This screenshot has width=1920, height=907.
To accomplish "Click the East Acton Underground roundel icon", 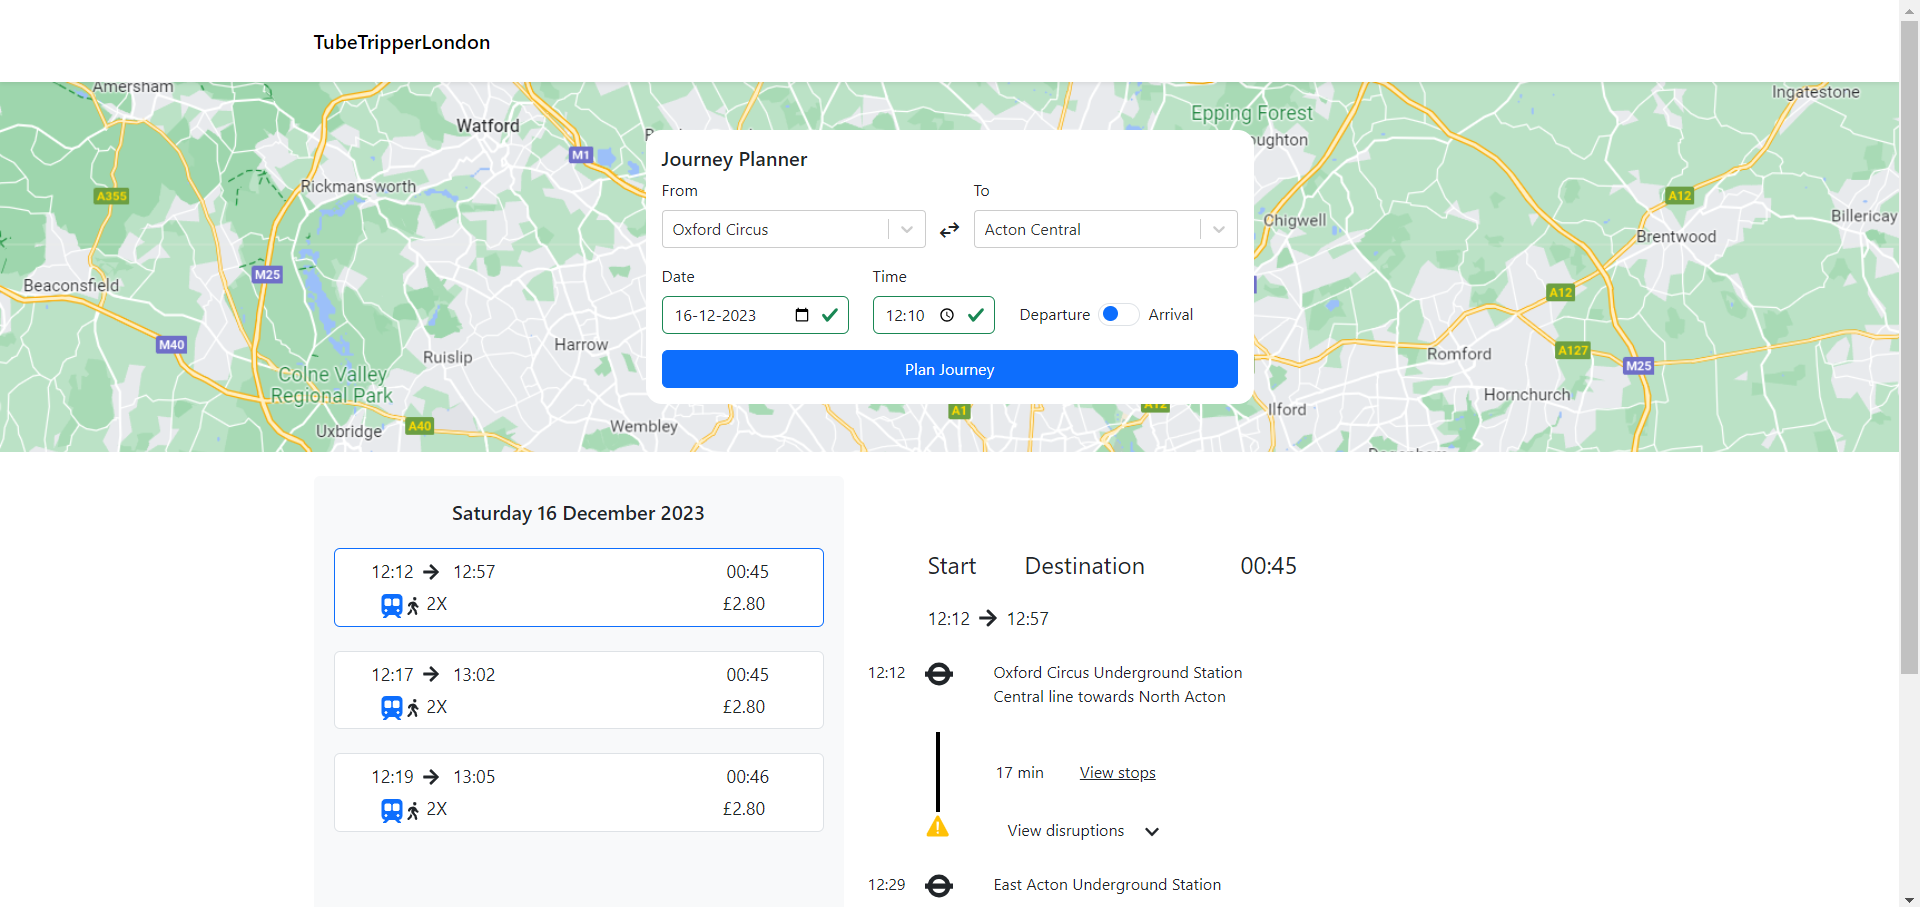I will coord(938,886).
